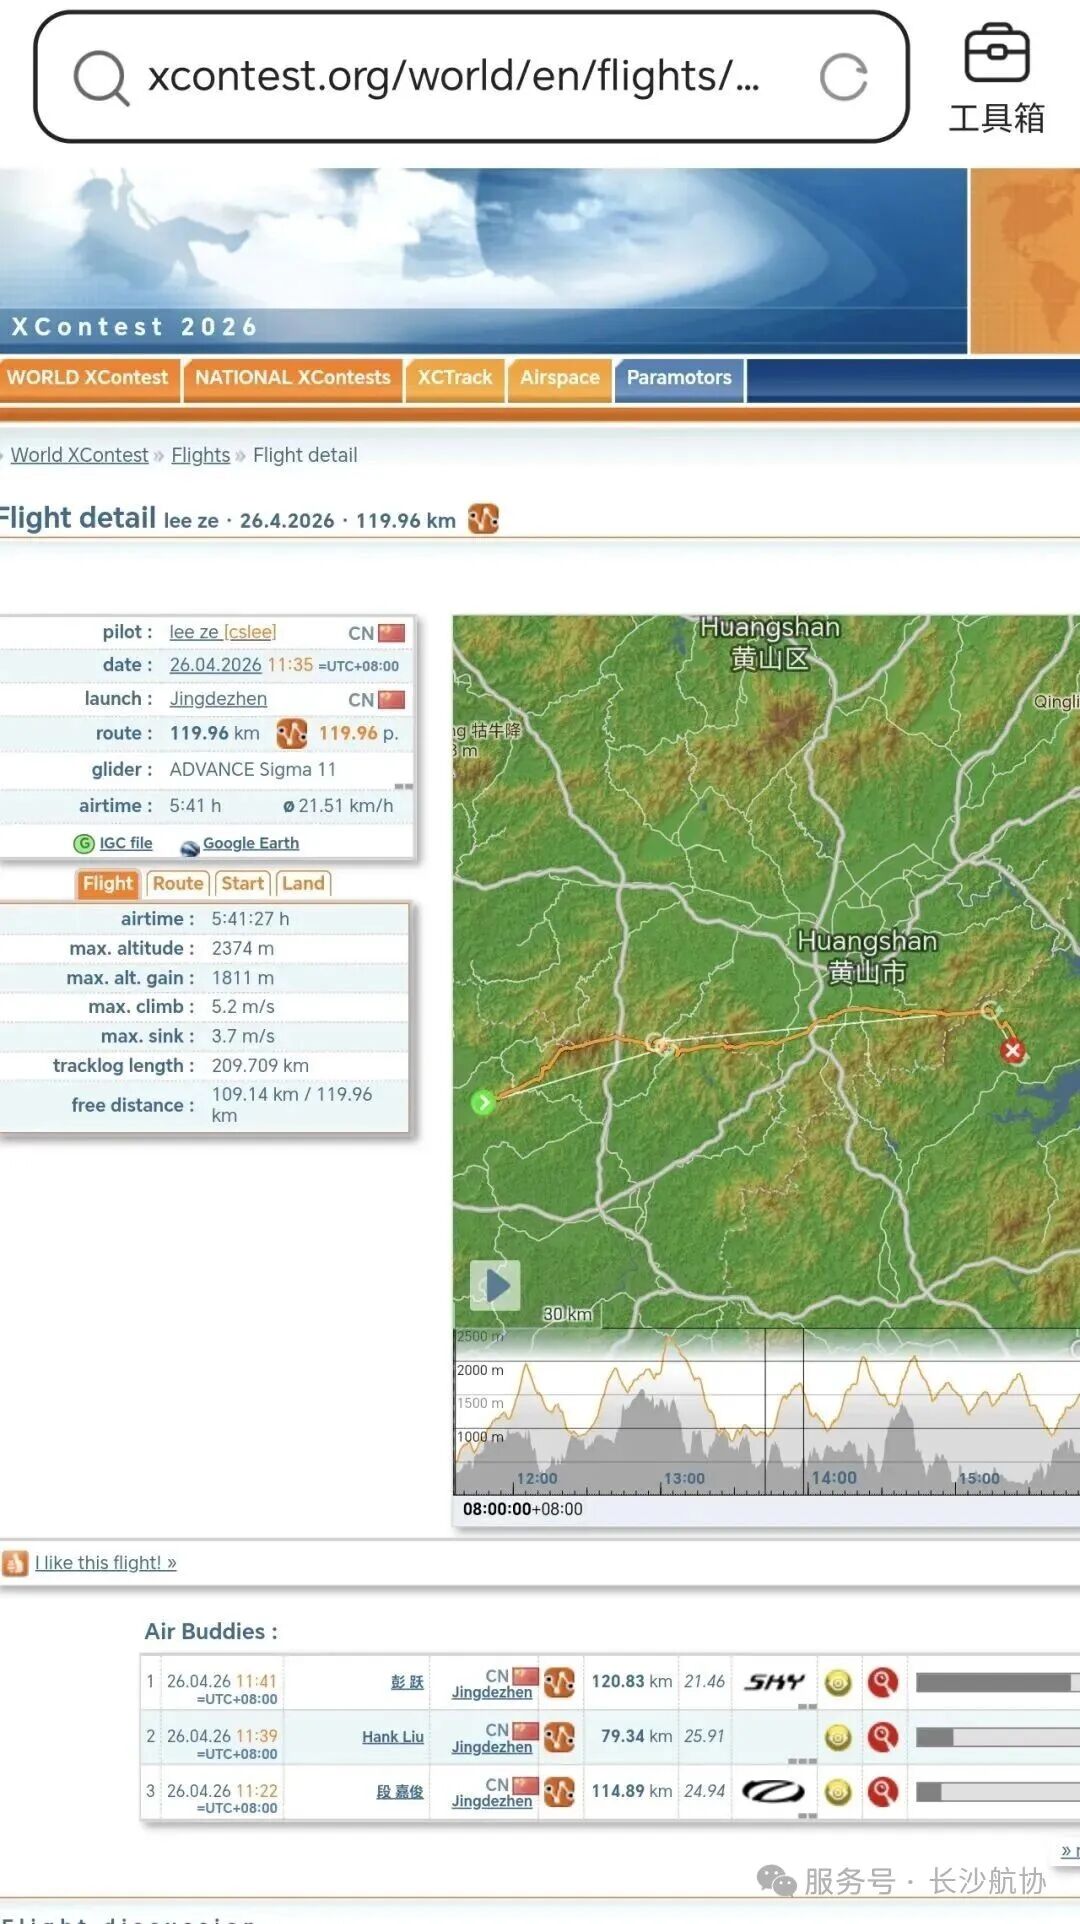This screenshot has width=1080, height=1924.
Task: Click overlap progress bar in 114.89 km row
Action: point(997,1791)
